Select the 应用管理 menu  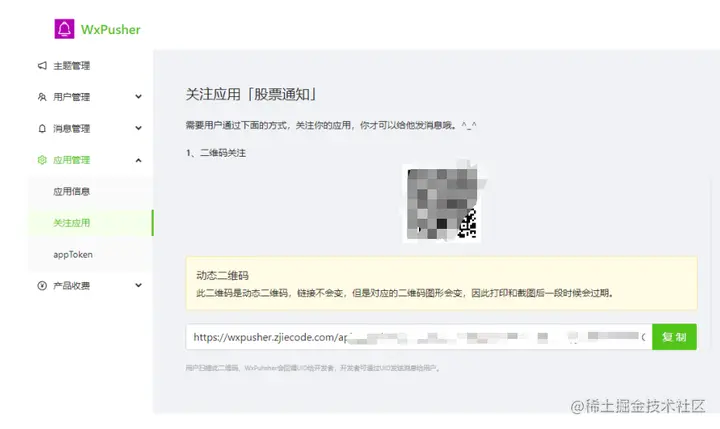click(72, 160)
